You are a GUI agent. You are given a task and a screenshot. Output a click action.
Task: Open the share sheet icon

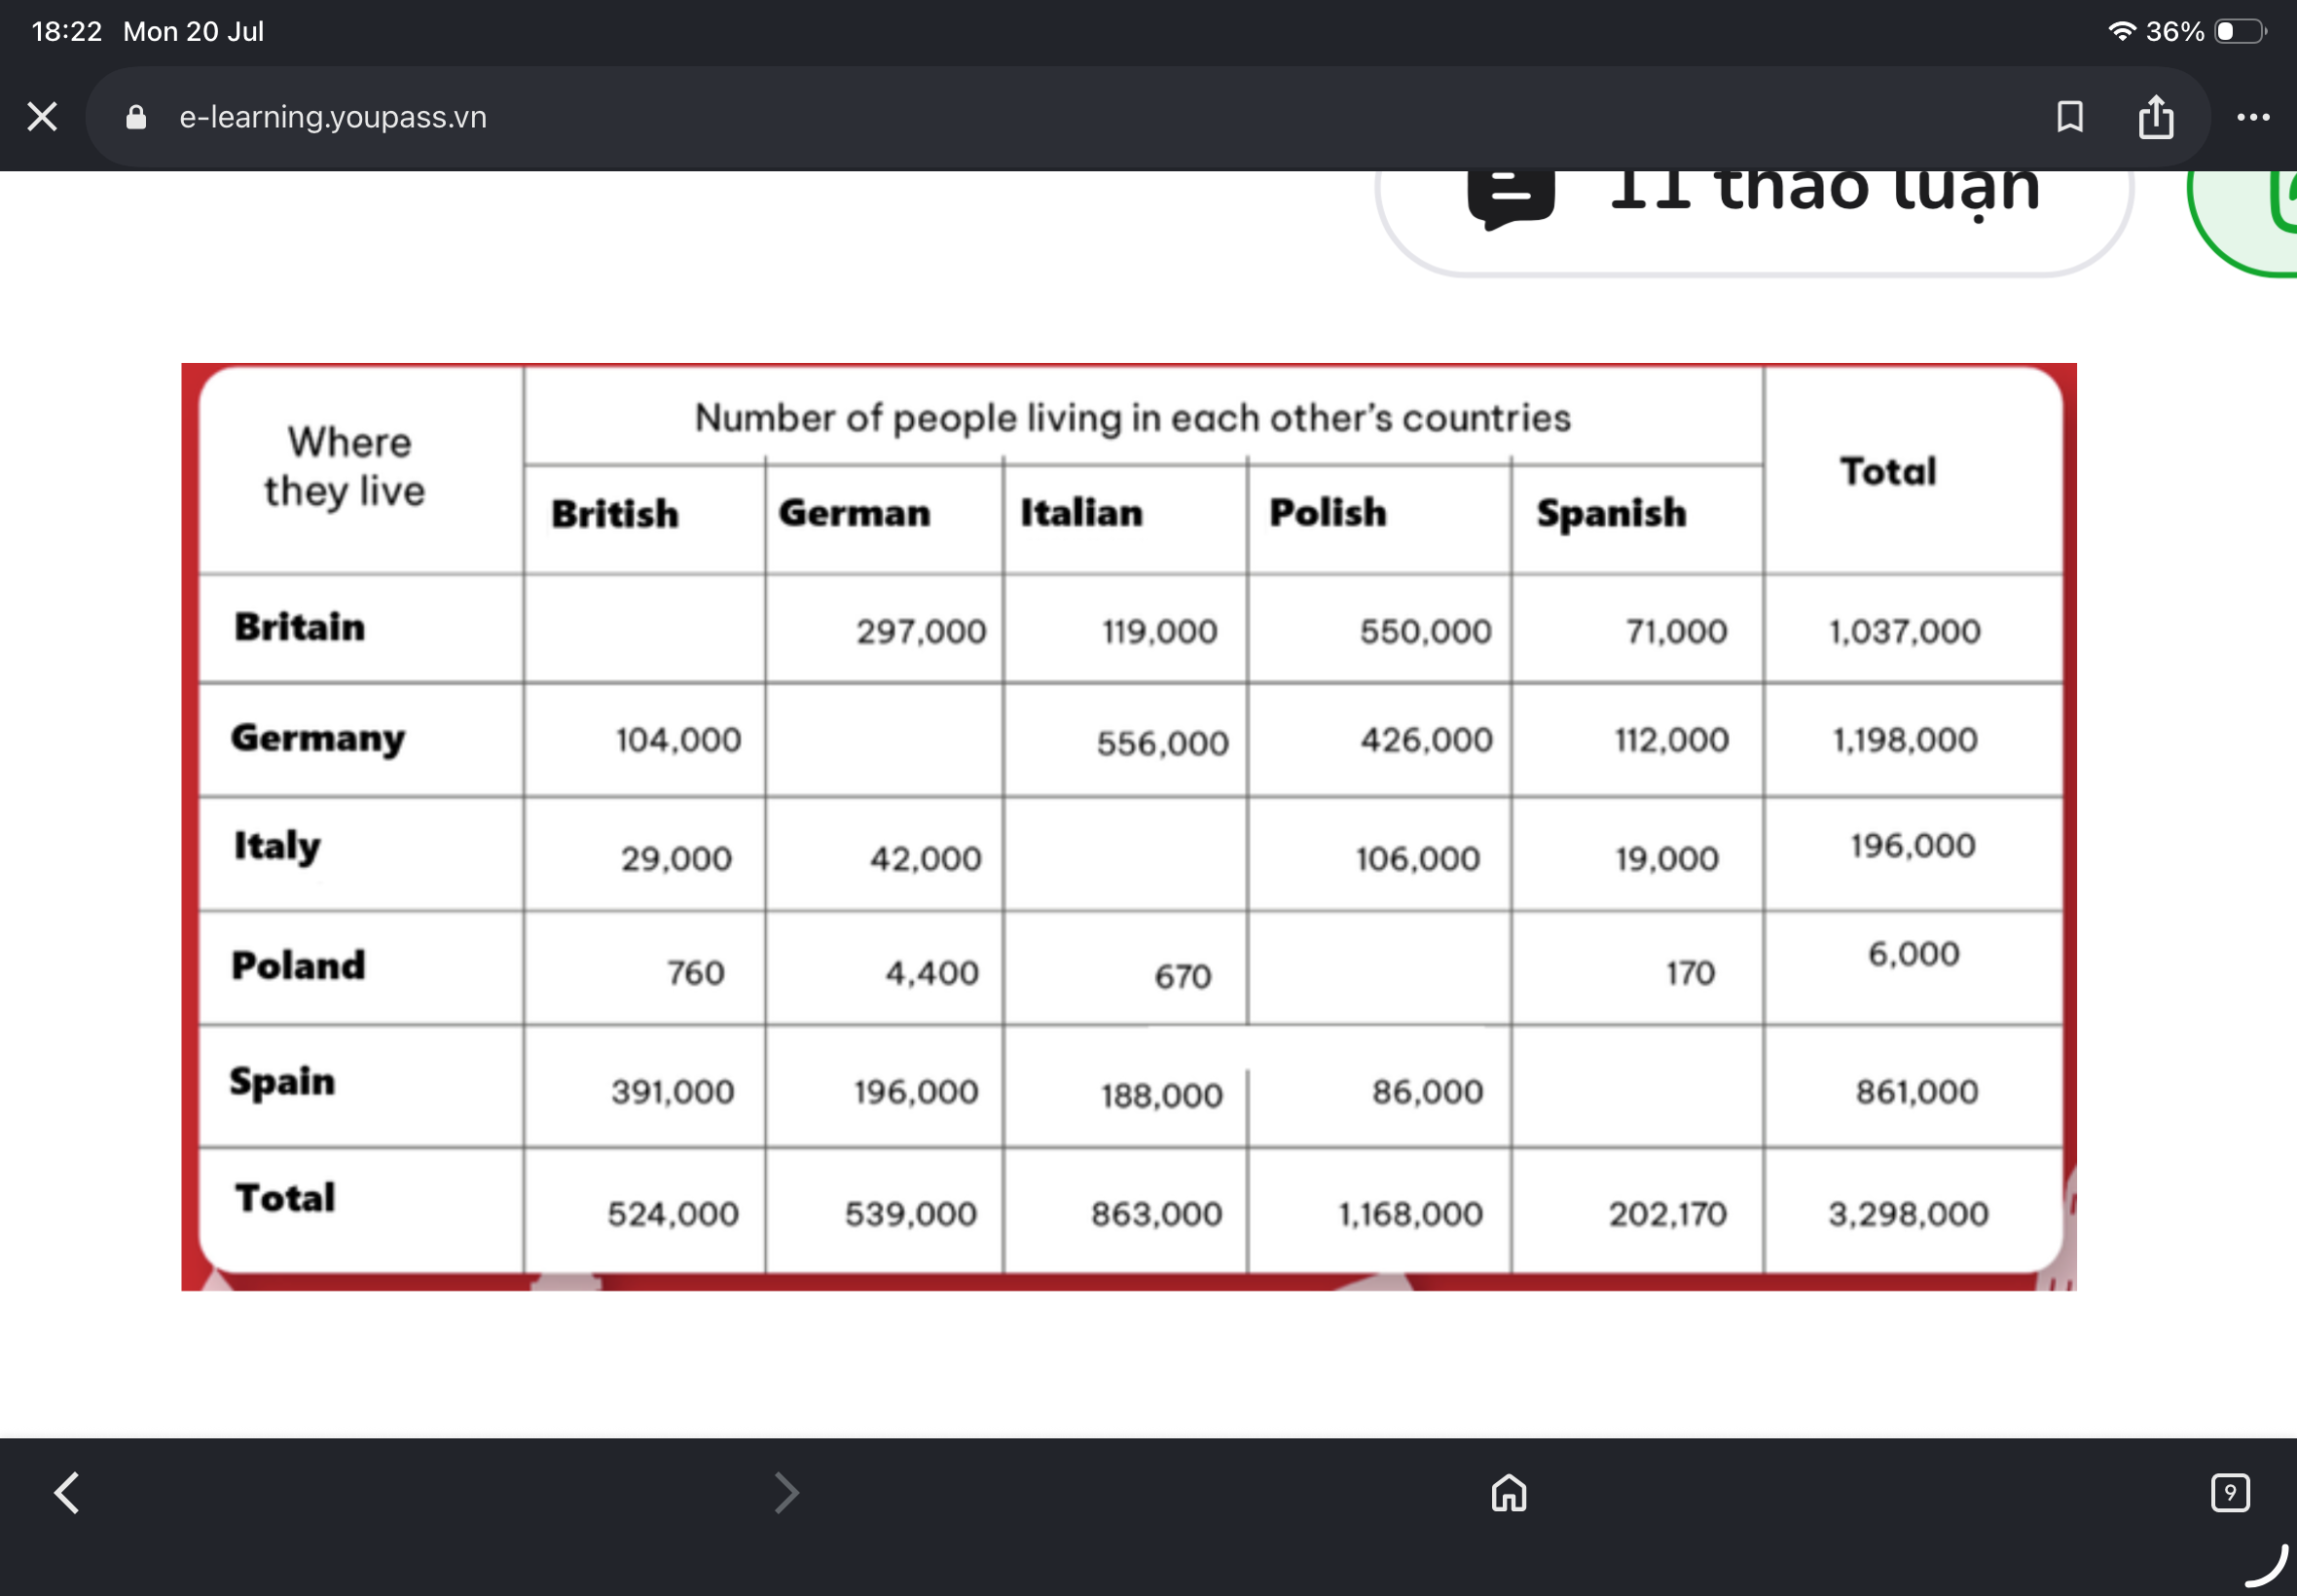2155,117
